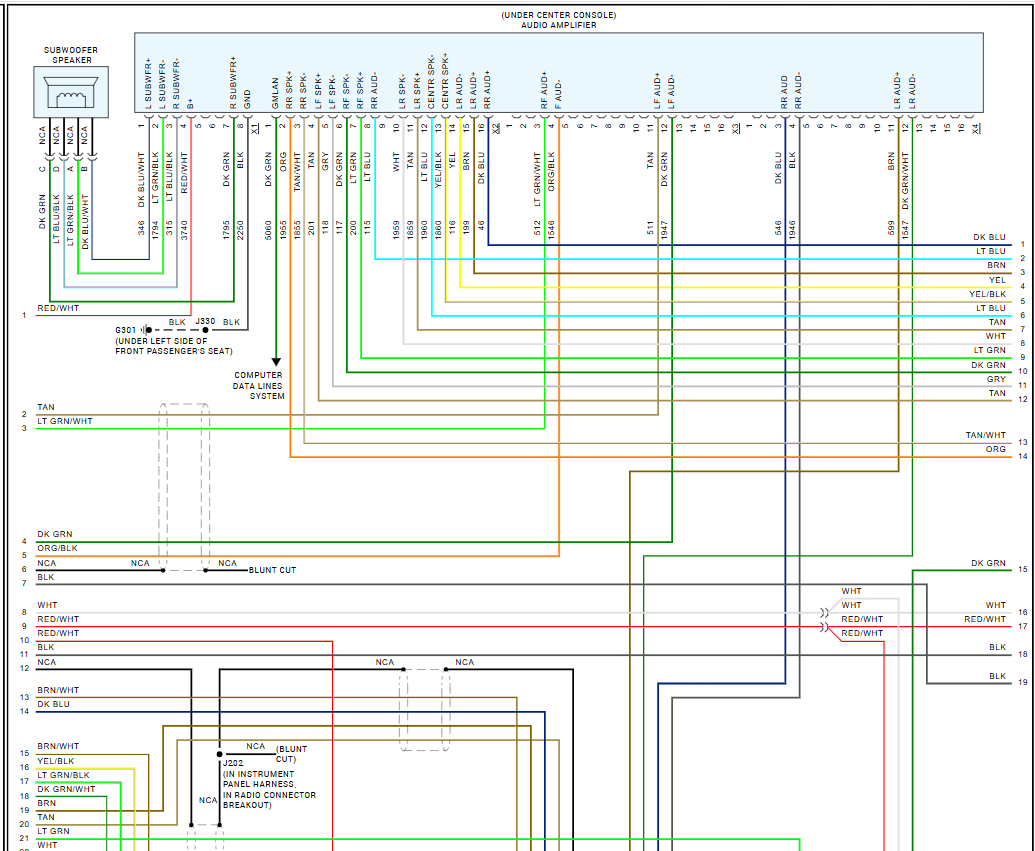
Task: Click the arrow above Computer Data Lines
Action: [276, 360]
